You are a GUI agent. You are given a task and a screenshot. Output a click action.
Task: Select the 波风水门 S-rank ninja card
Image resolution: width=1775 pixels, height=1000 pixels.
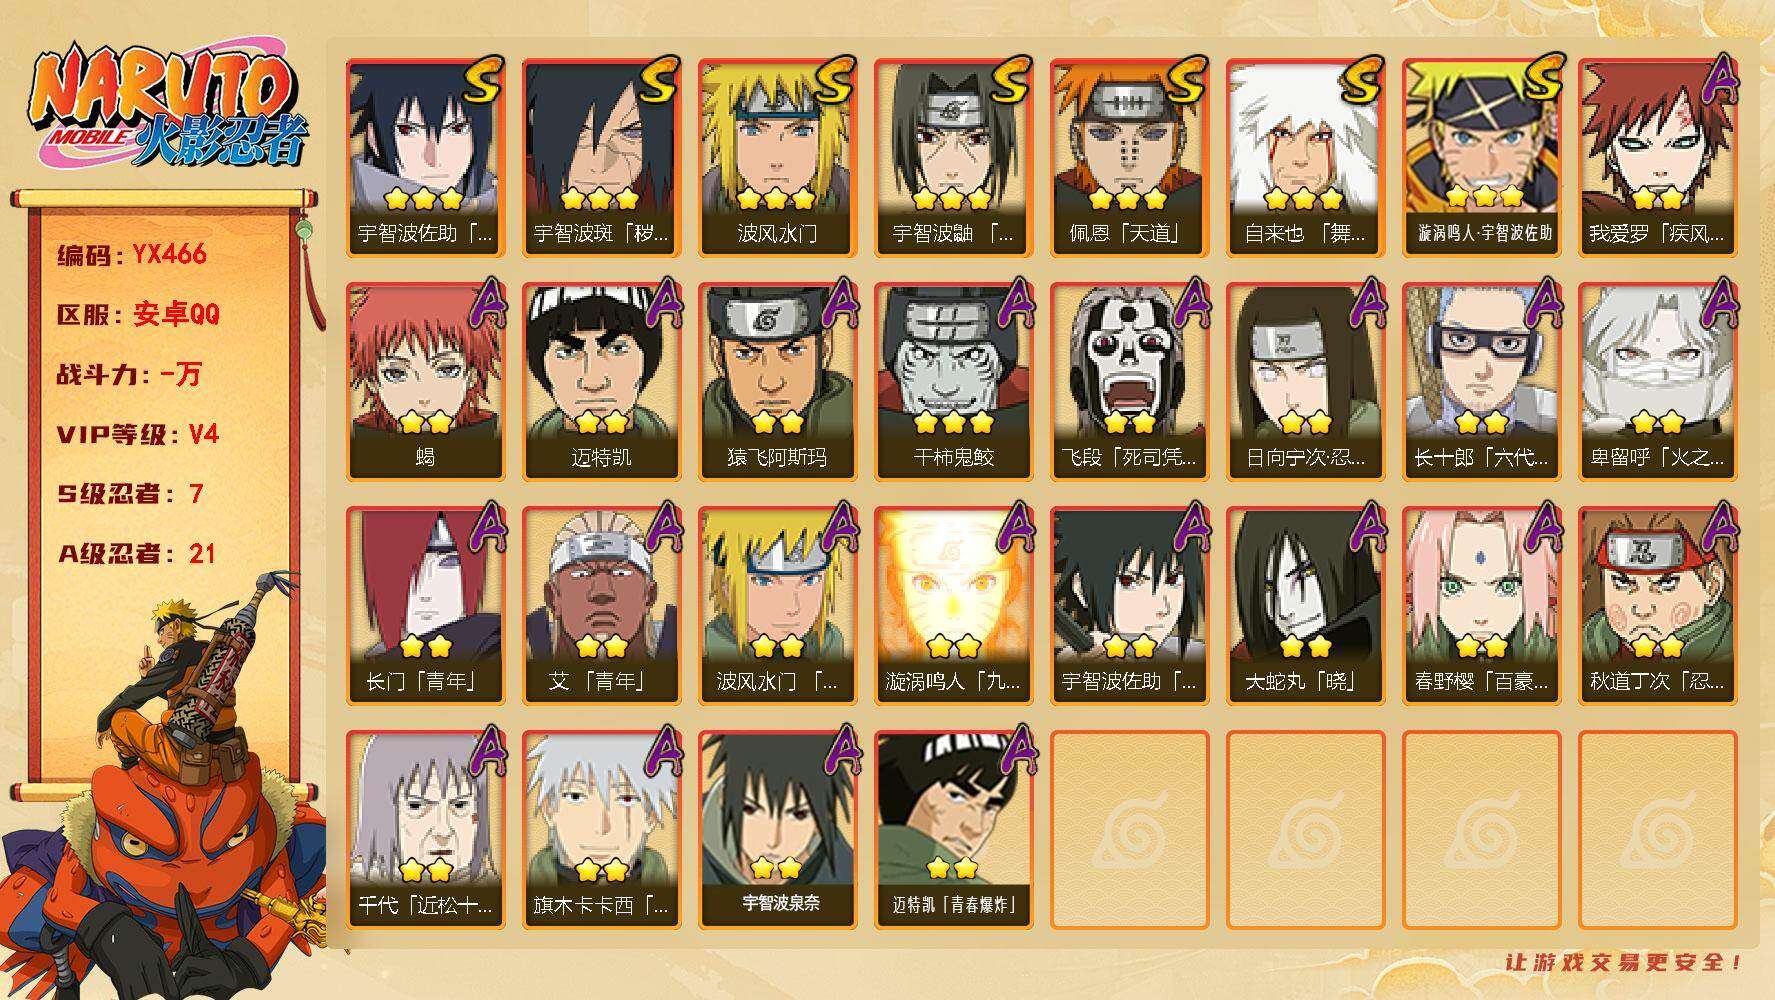[x=777, y=158]
